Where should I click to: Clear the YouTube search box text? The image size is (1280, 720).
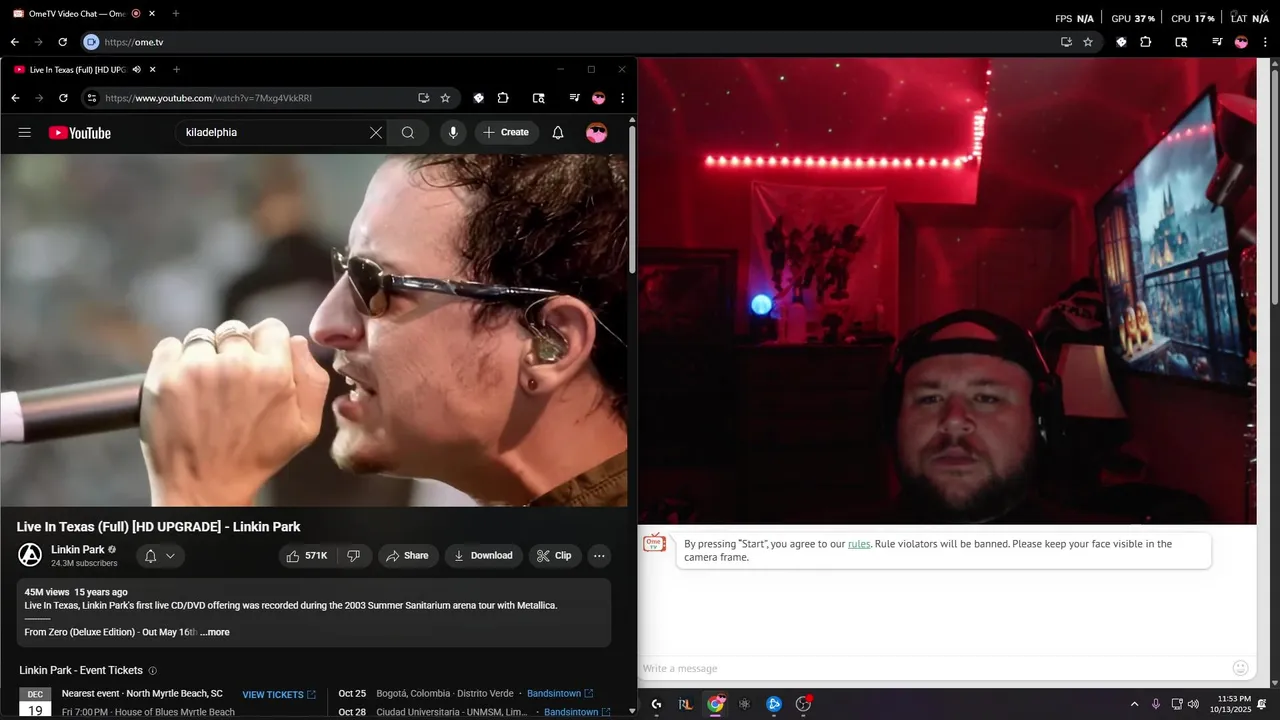tap(376, 133)
